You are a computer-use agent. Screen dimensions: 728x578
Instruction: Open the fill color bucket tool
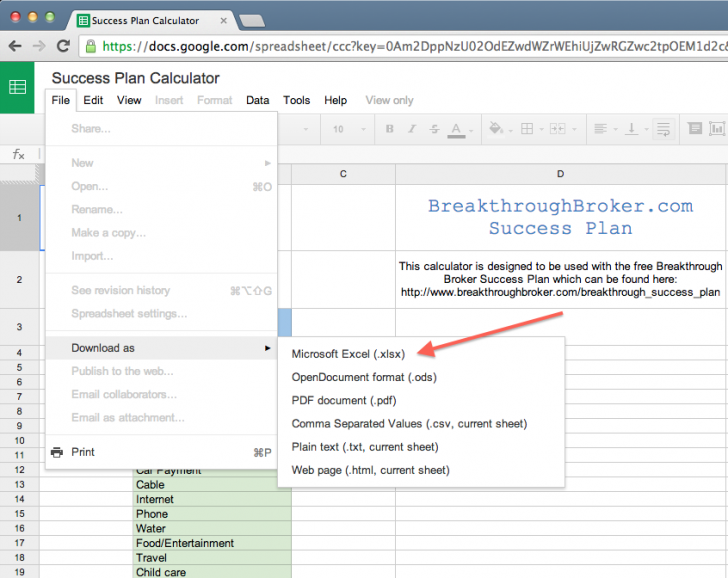(495, 128)
